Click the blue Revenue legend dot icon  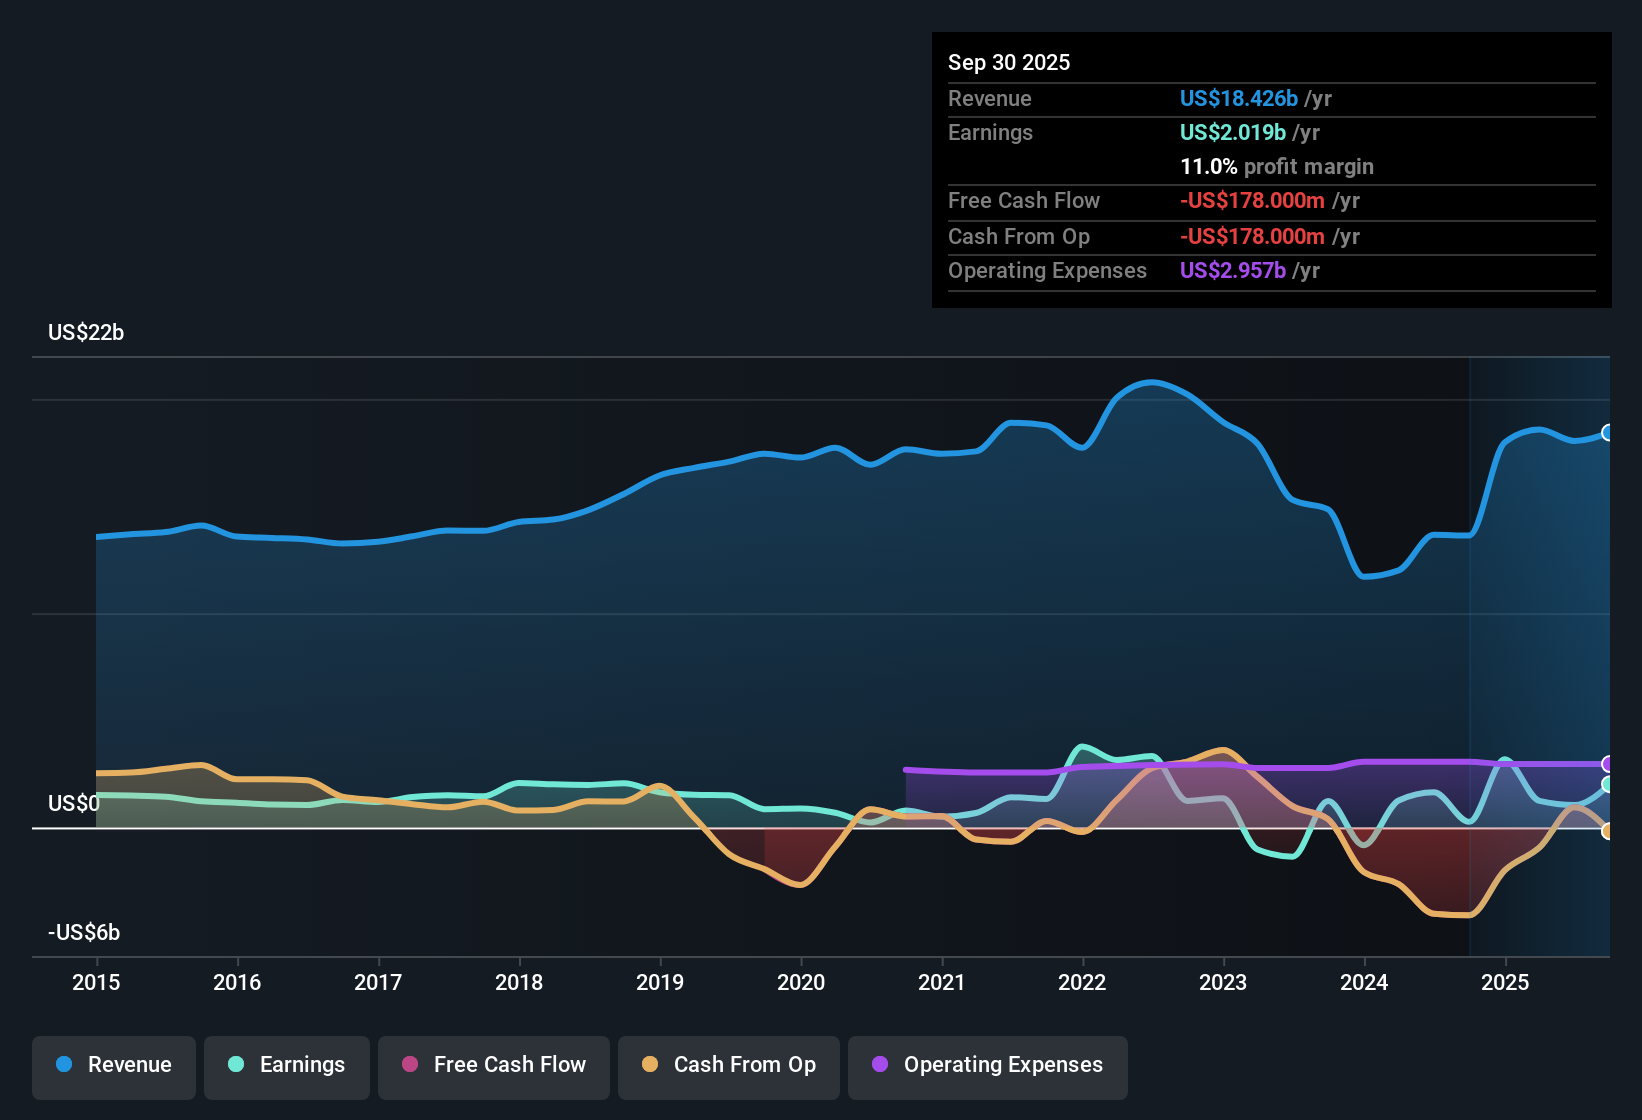pyautogui.click(x=63, y=1065)
